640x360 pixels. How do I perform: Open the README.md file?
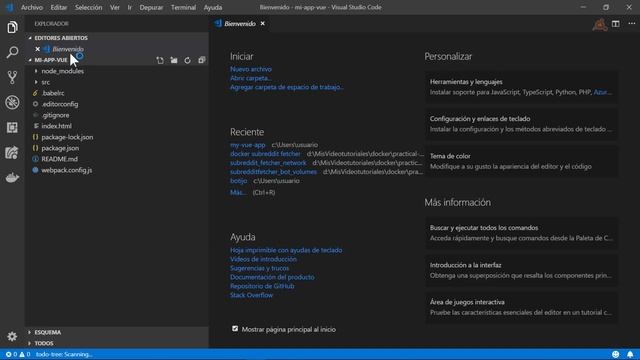click(x=59, y=159)
